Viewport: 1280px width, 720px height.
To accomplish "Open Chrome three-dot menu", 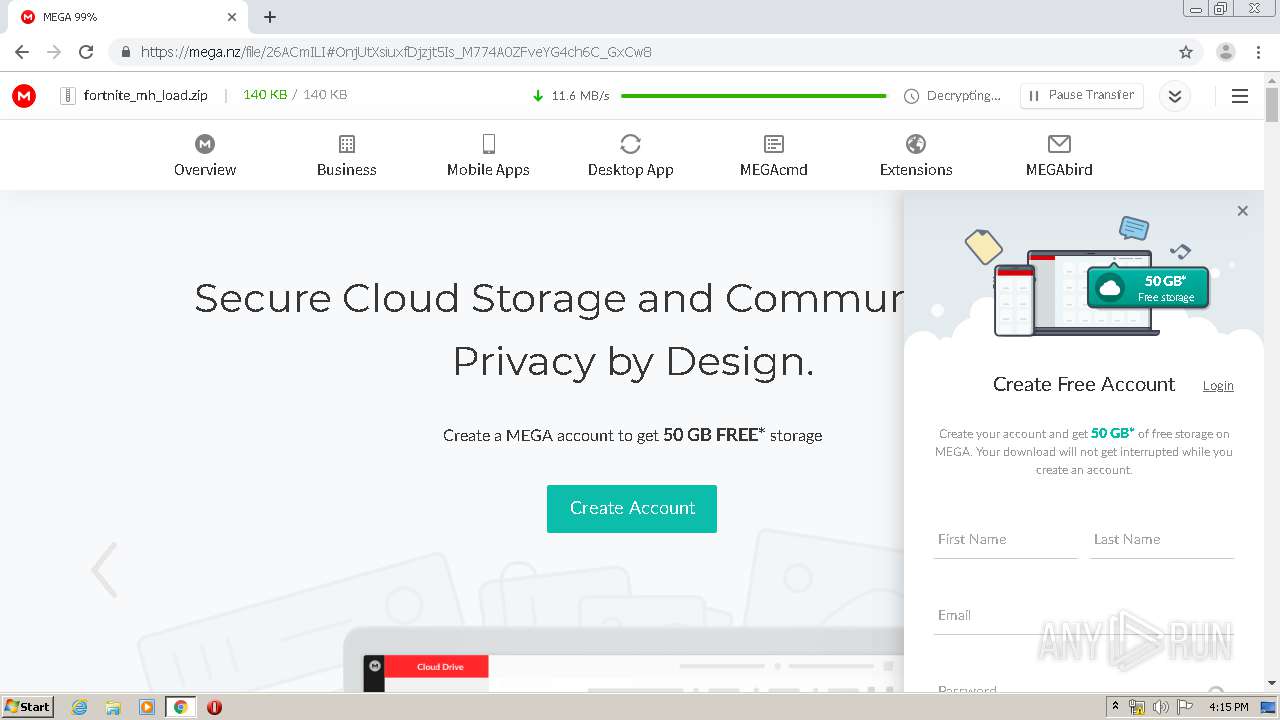I will 1259,52.
